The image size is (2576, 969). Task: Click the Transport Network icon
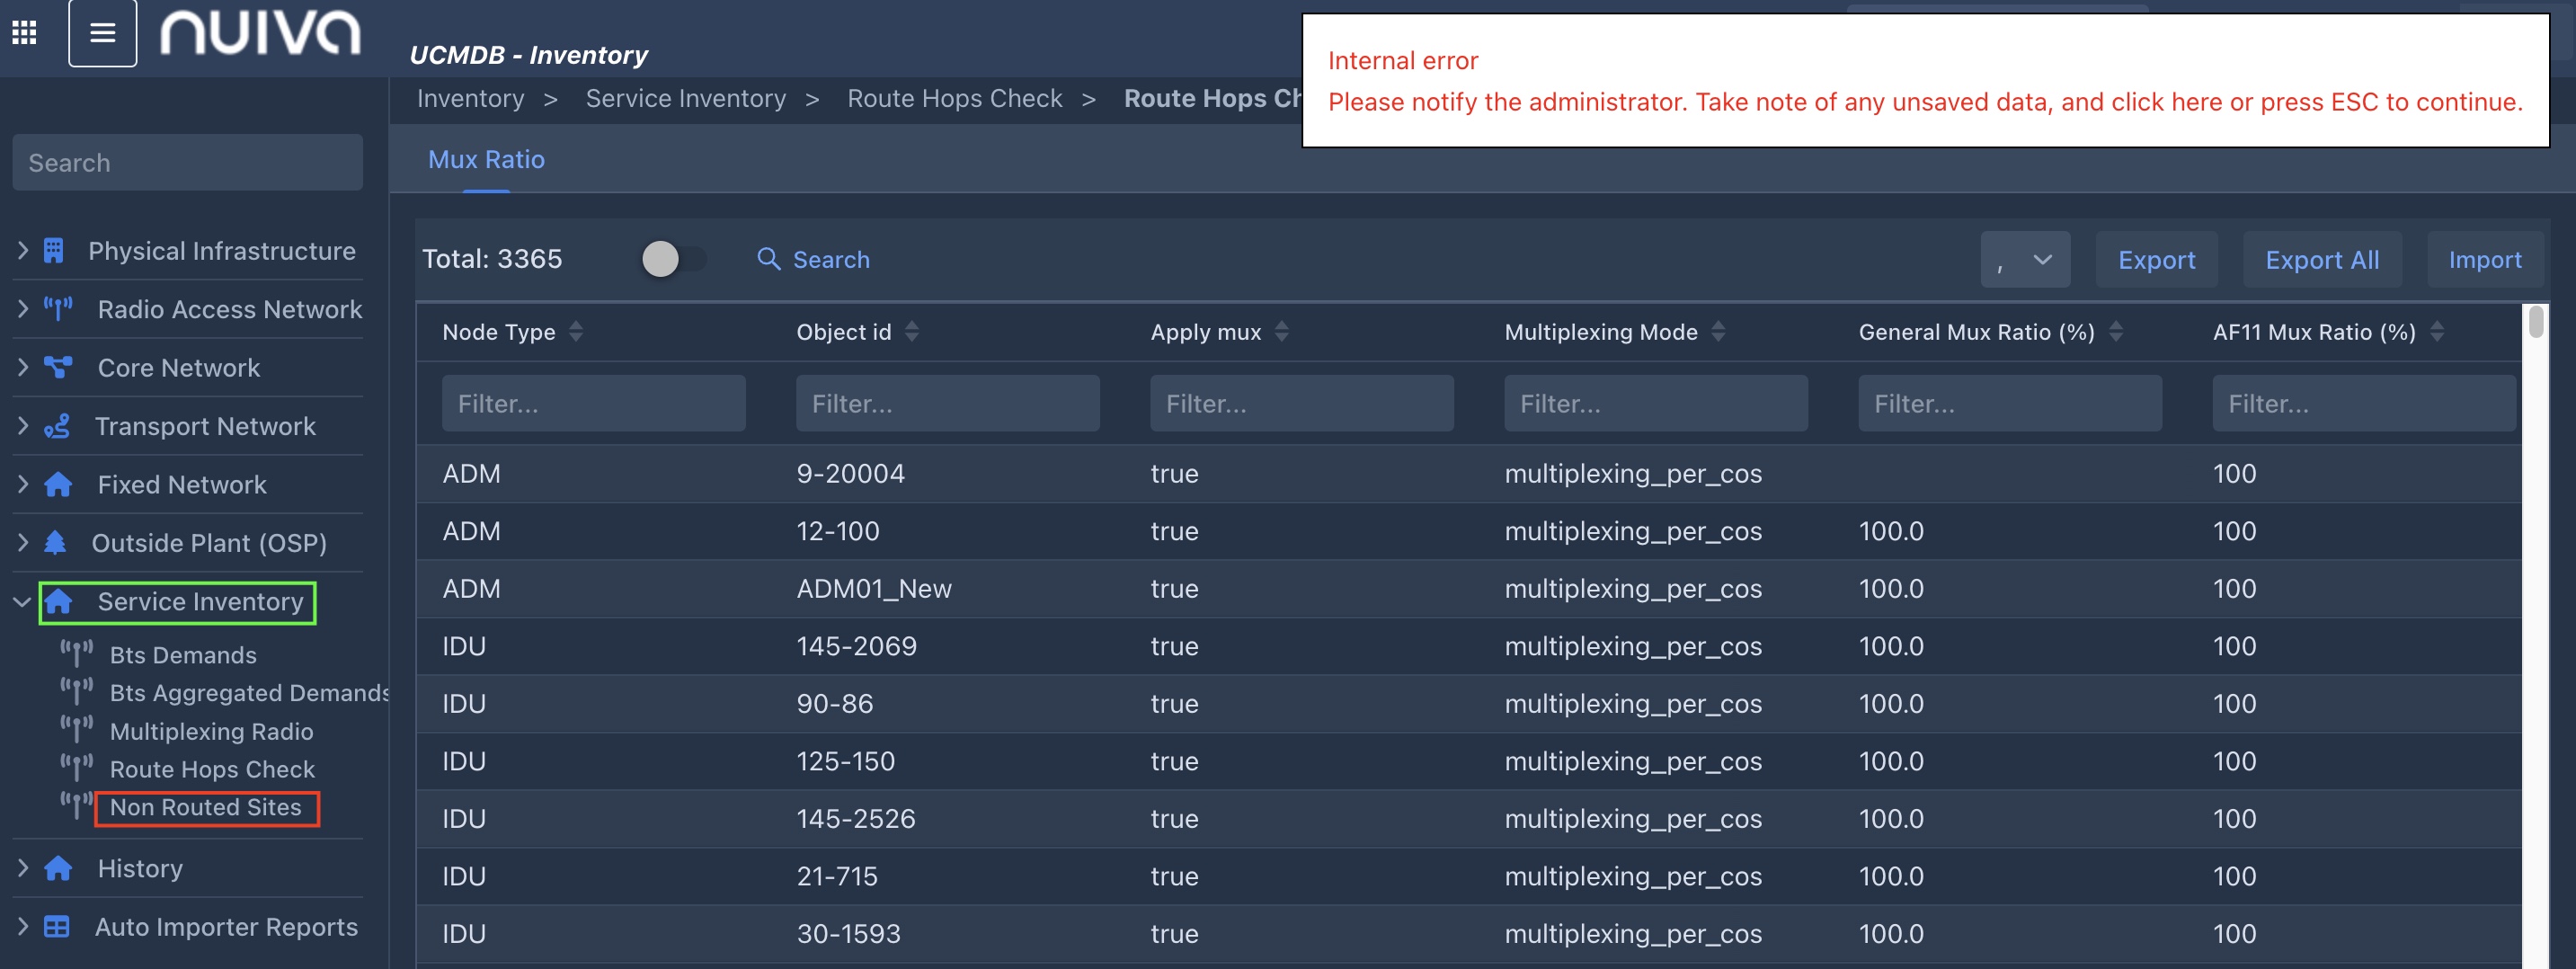coord(57,426)
